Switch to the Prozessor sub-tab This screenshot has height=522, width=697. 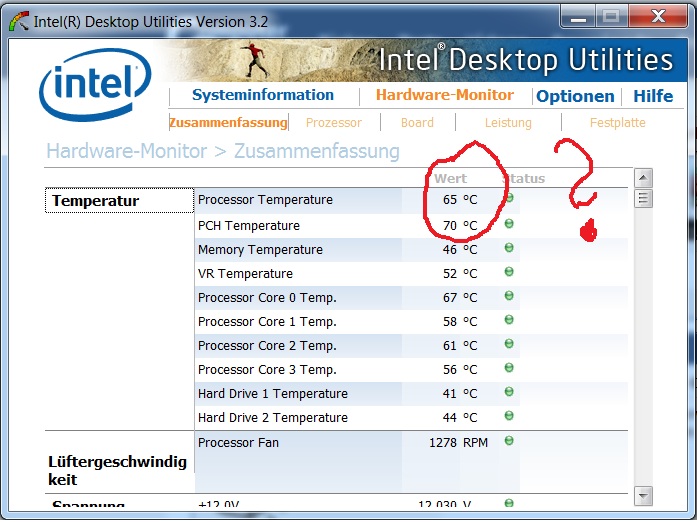tap(334, 123)
